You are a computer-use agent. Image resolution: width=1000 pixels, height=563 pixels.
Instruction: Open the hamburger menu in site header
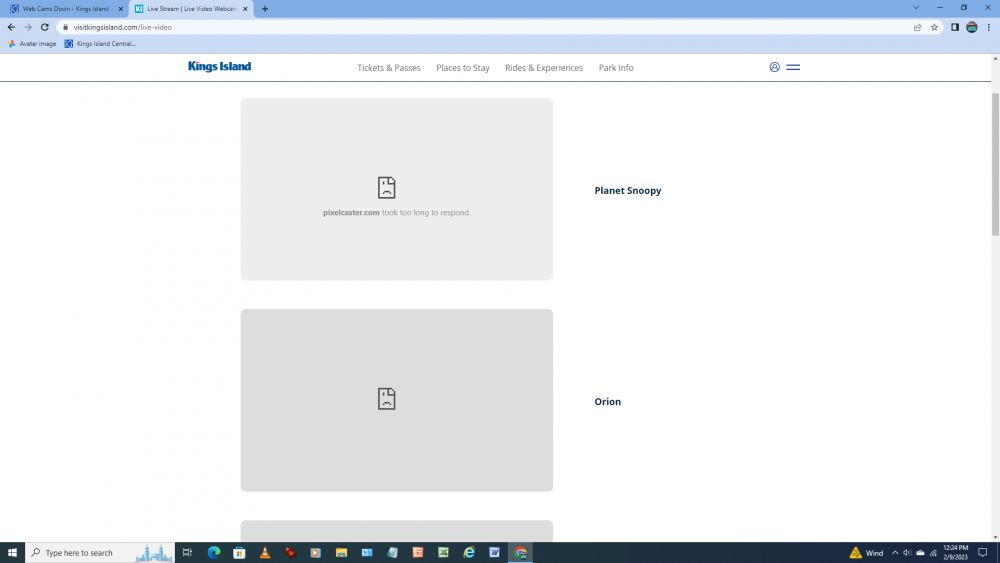point(793,67)
